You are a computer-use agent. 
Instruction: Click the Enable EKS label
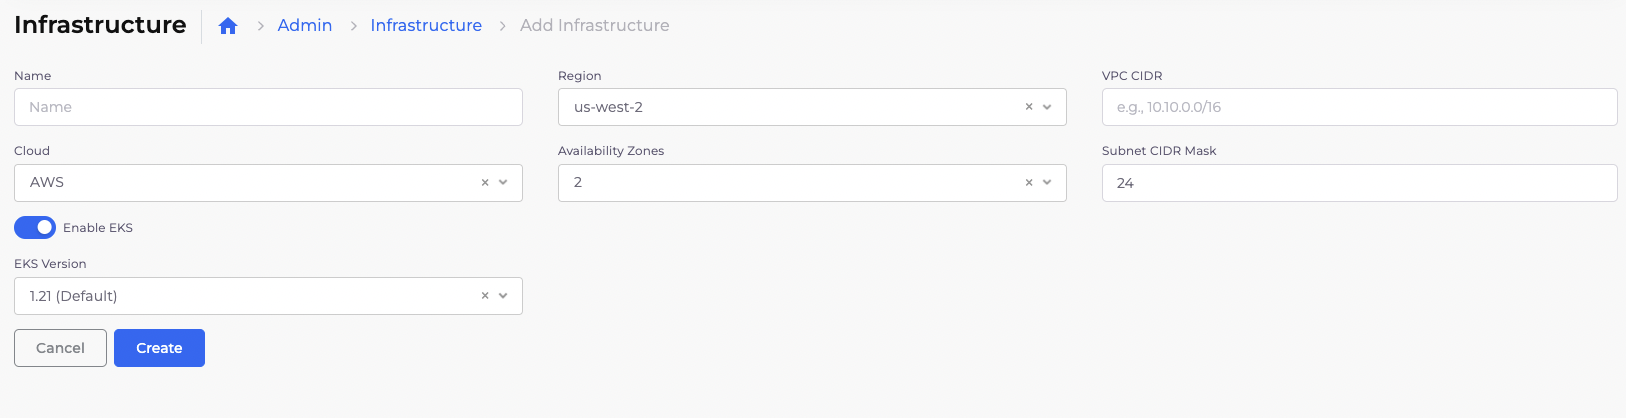tap(98, 228)
